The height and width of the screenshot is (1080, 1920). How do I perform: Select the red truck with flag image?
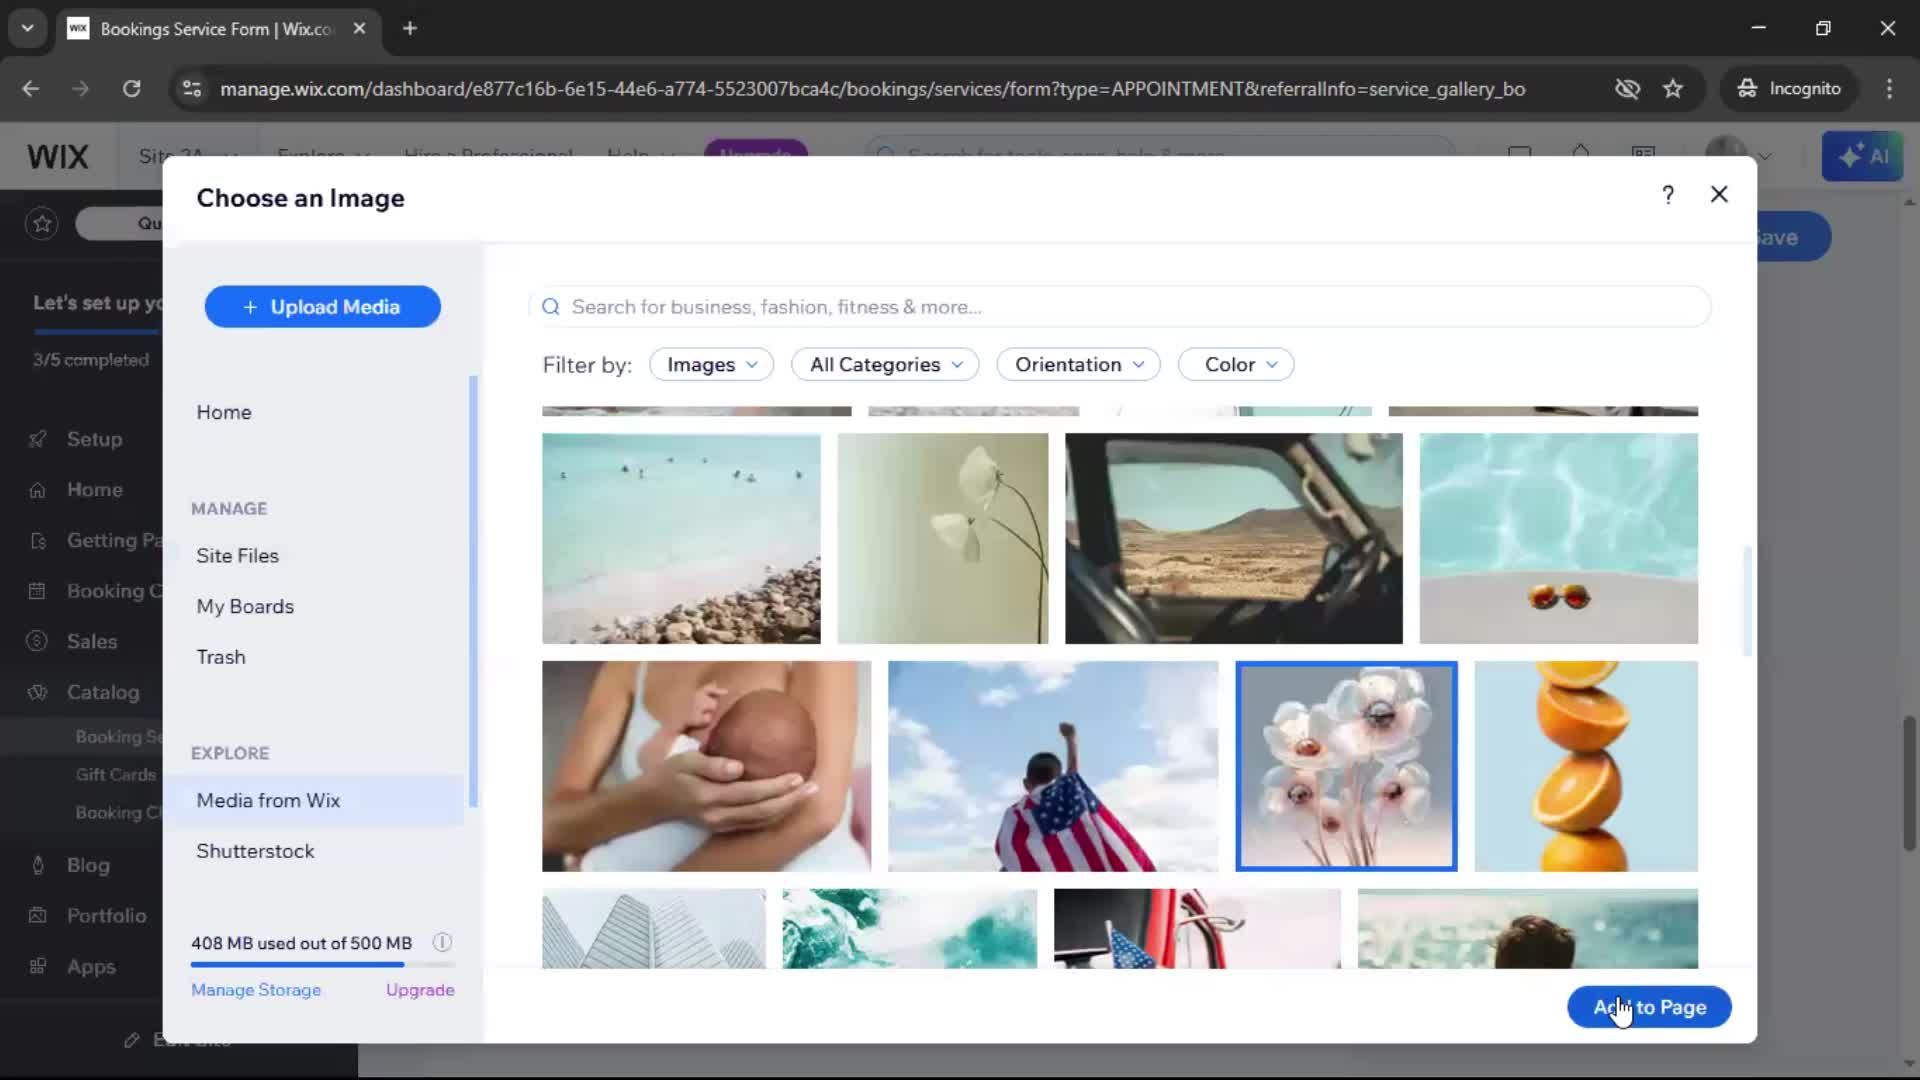click(1197, 928)
